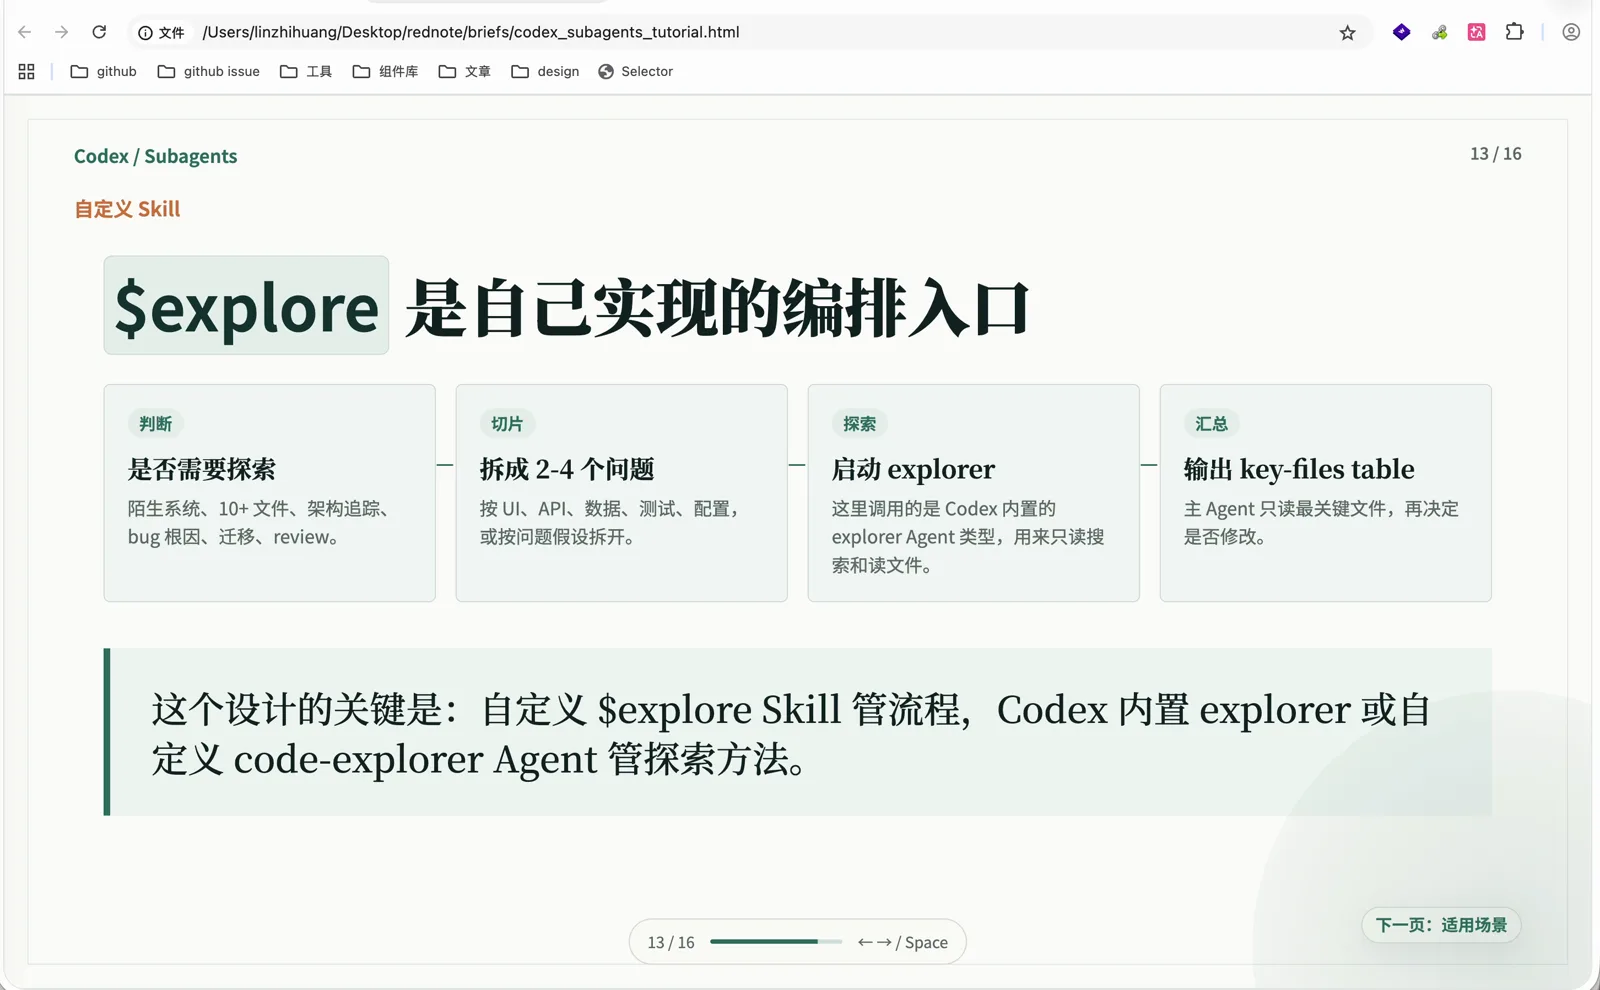Click the key design quote callout text
The image size is (1600, 990).
(790, 734)
